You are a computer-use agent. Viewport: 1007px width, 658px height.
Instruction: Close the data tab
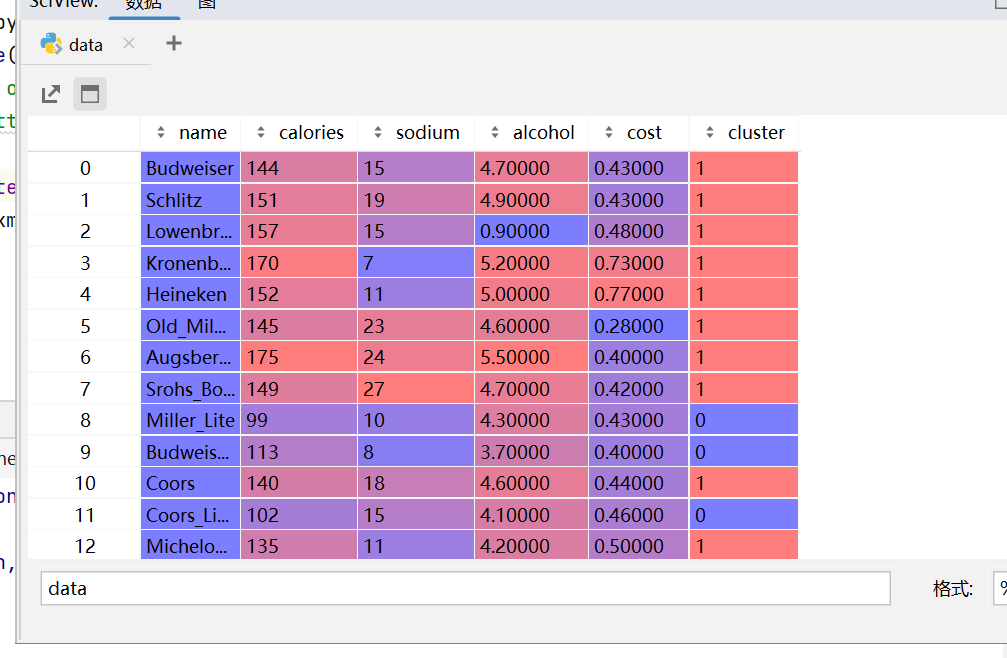click(x=129, y=43)
